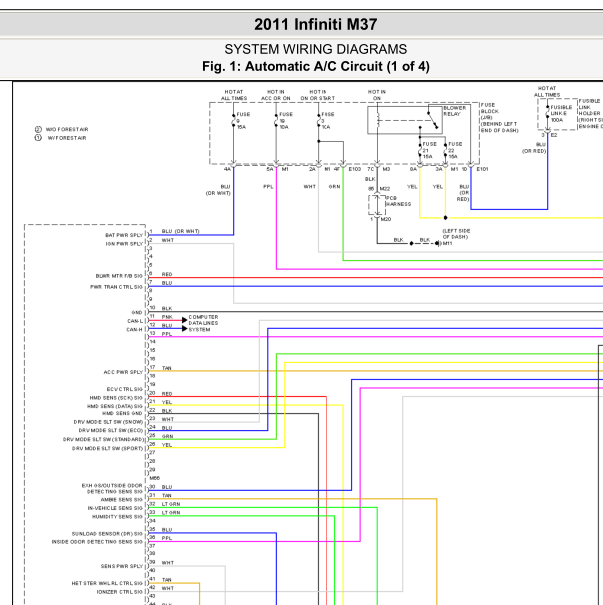Screen dimensions: 603x605
Task: Click the E2 connector label
Action: click(x=554, y=135)
